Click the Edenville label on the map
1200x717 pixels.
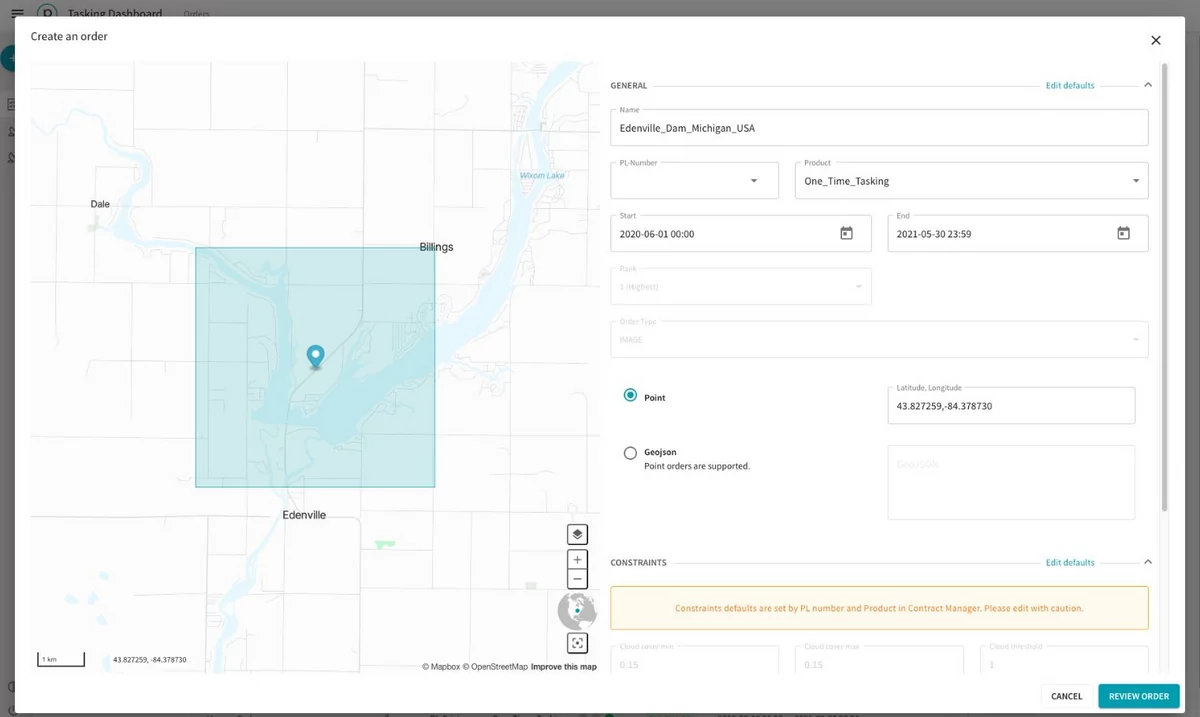pyautogui.click(x=303, y=515)
